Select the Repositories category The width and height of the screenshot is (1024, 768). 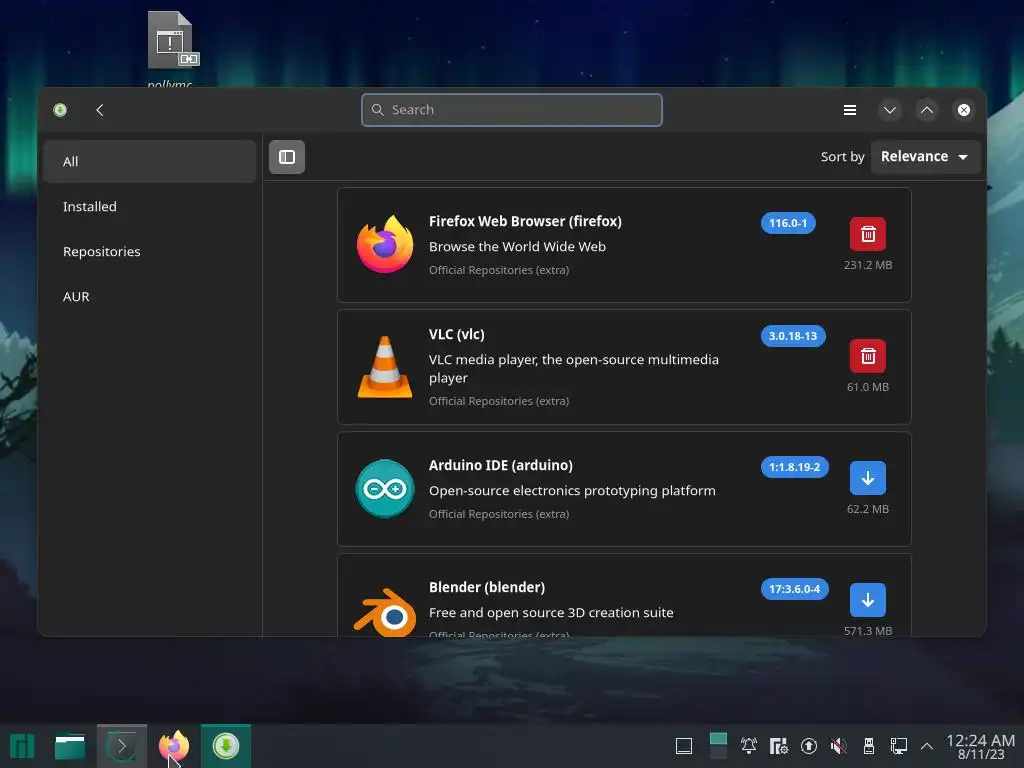pyautogui.click(x=150, y=251)
